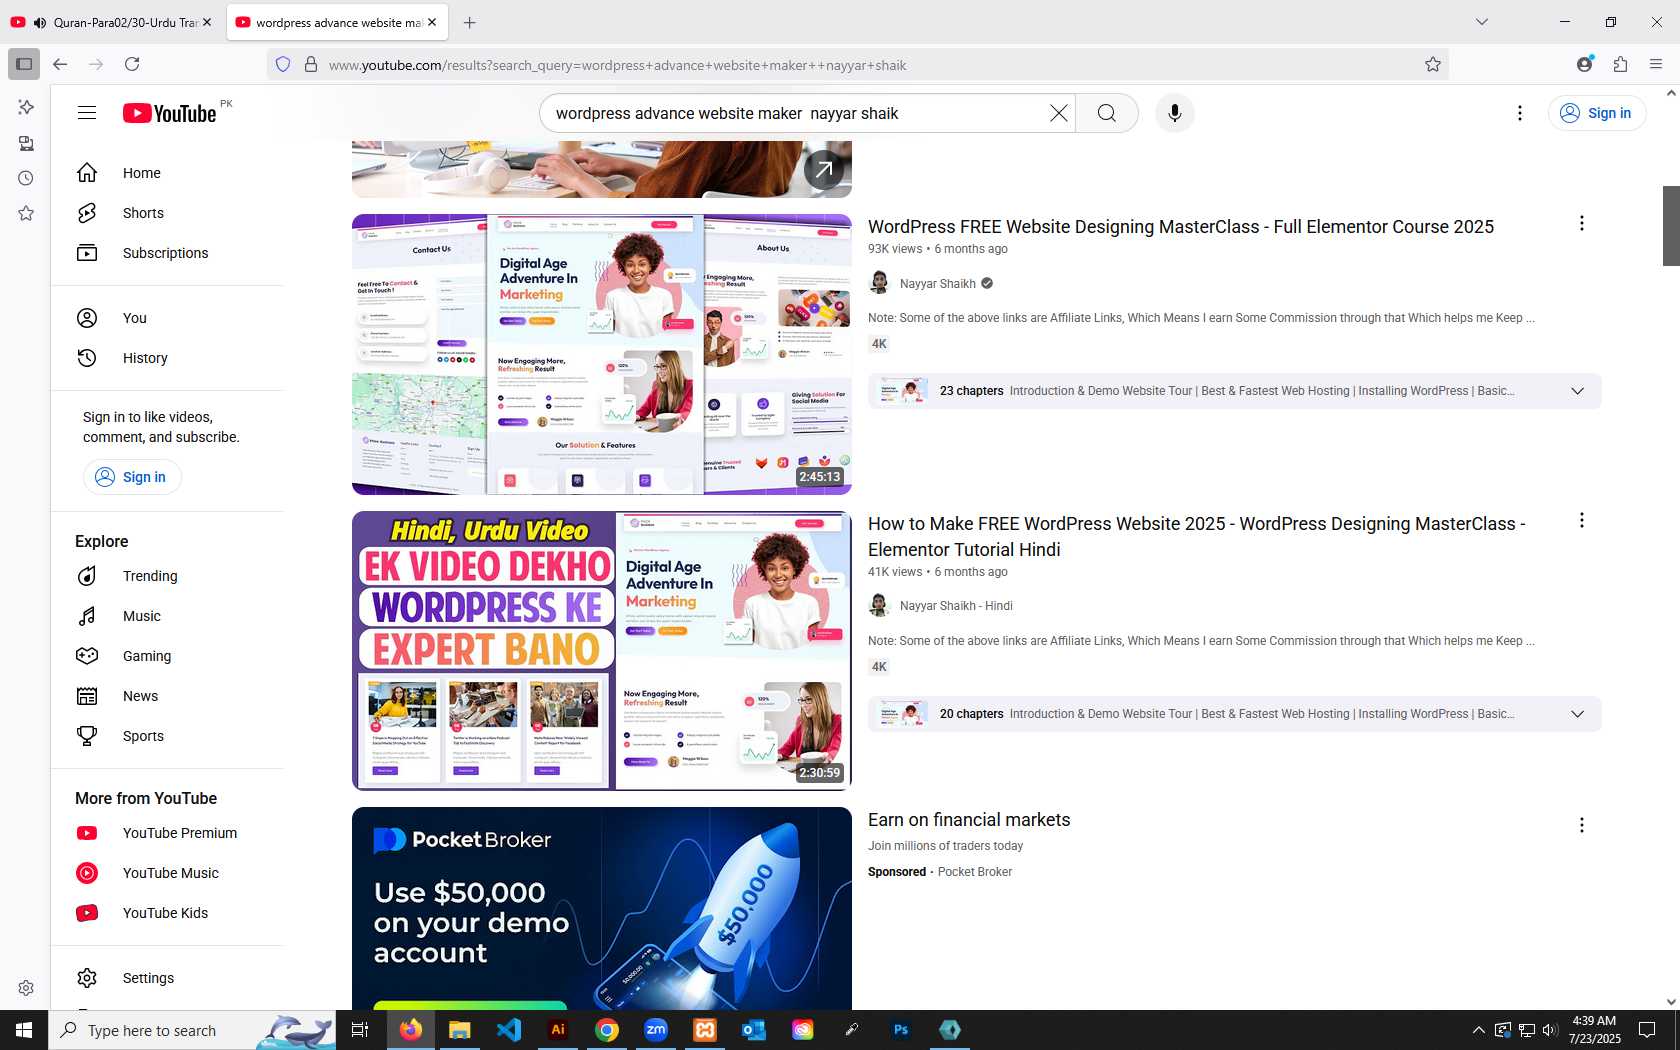Open the list all tabs dropdown
Screen dimensions: 1680x1050
(1482, 22)
